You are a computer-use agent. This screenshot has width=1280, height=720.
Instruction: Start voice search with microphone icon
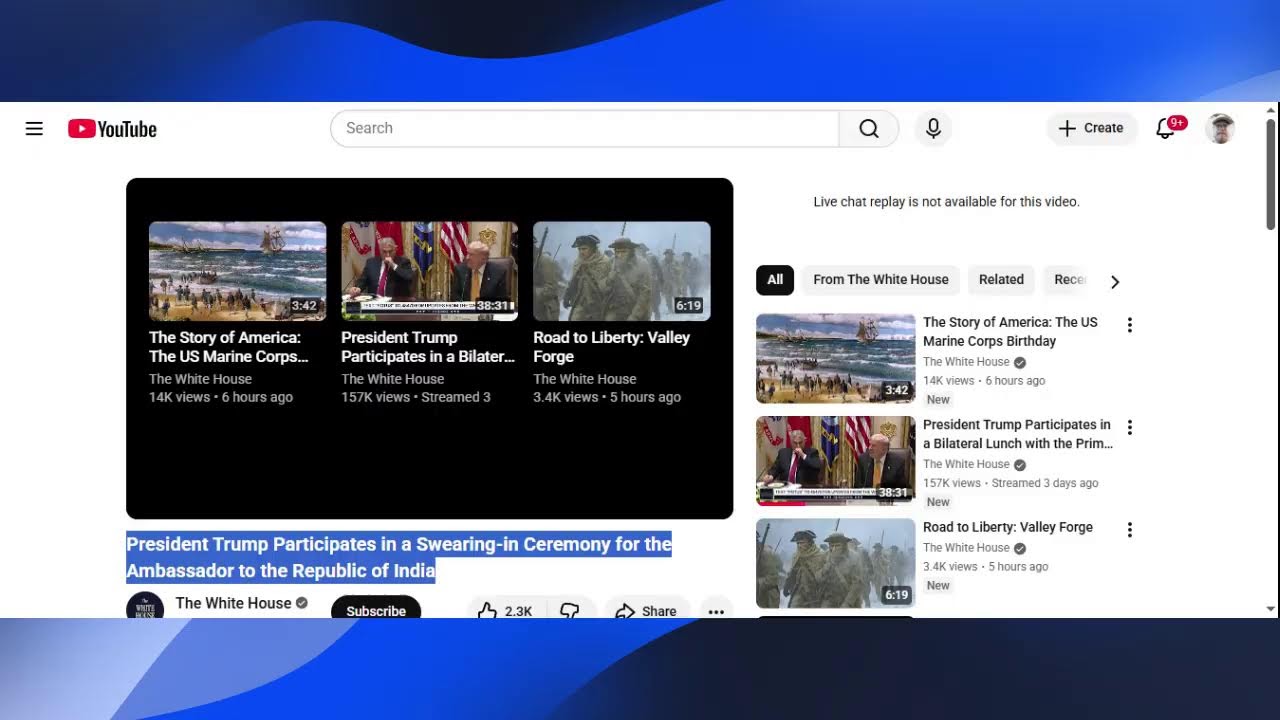coord(933,128)
